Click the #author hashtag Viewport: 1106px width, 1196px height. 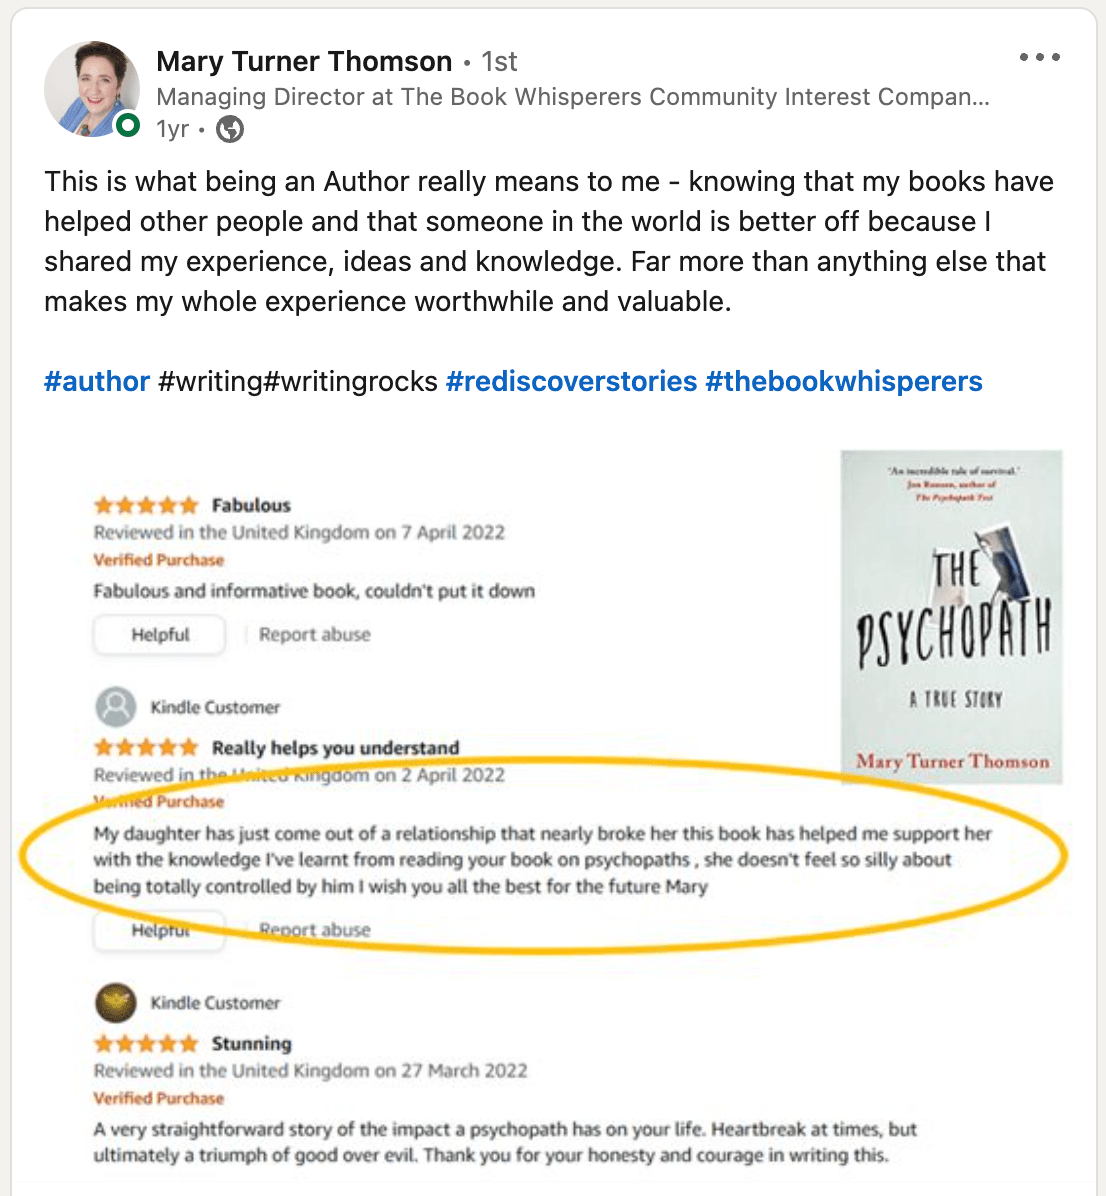97,381
